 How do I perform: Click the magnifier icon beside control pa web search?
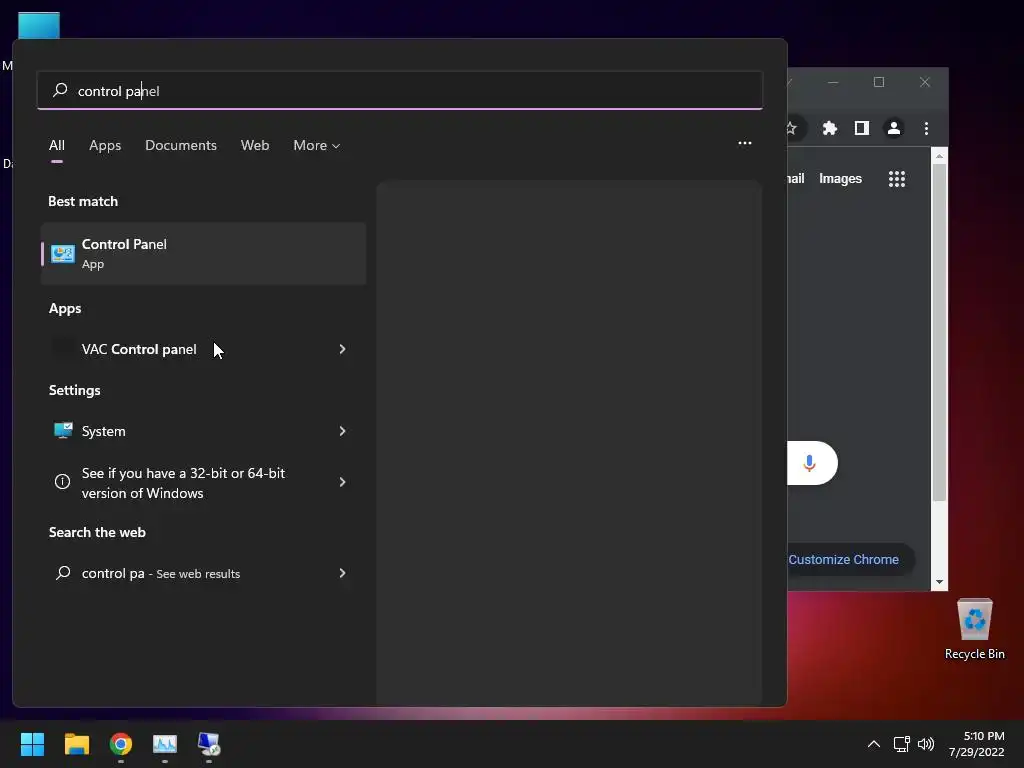(63, 573)
